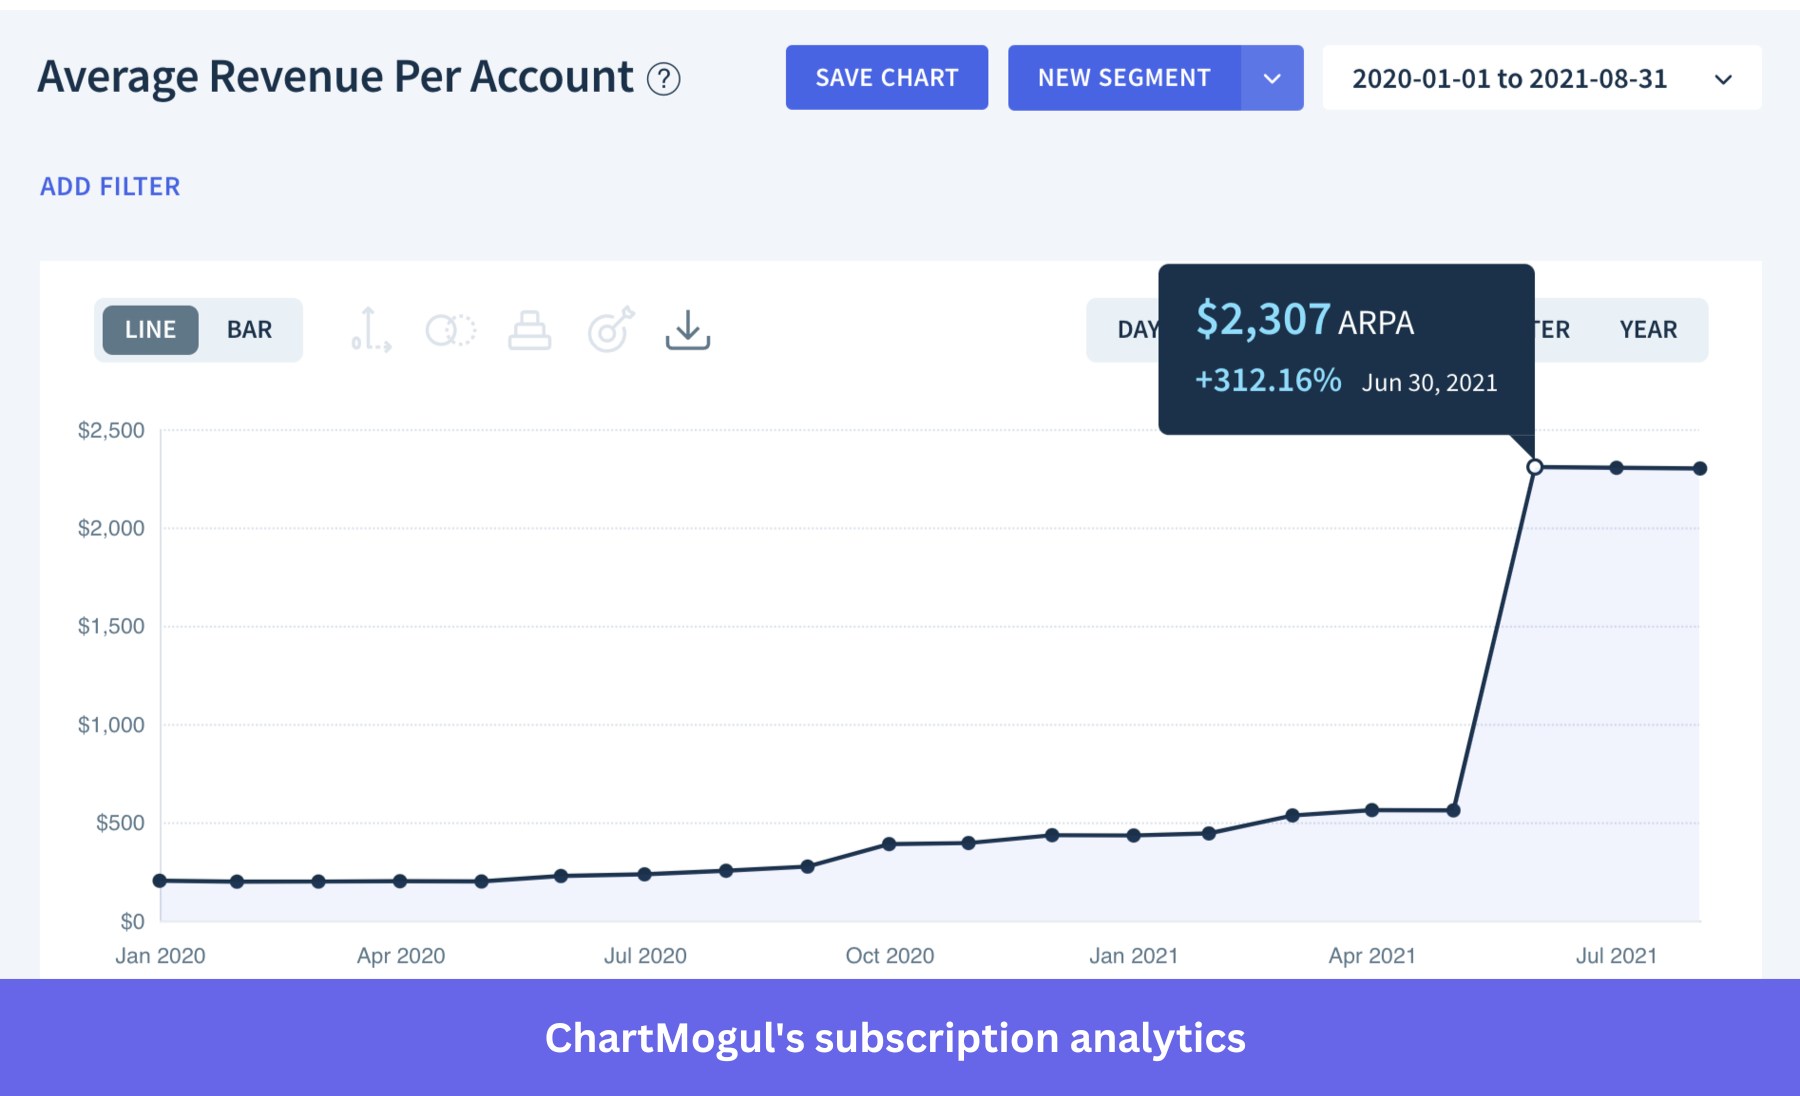
Task: Click the stacked chart view icon
Action: tap(530, 330)
